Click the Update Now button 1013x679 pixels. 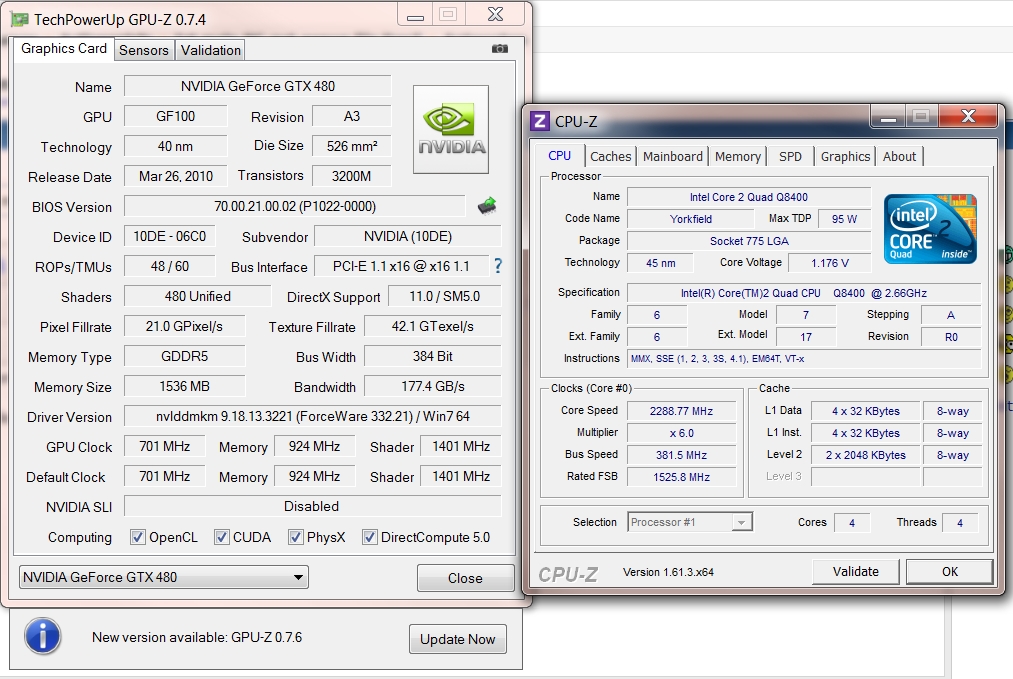(x=457, y=639)
